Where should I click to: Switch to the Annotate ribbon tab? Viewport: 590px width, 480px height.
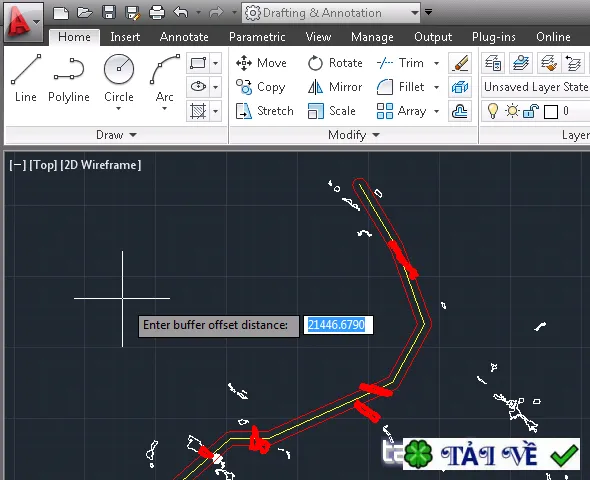pos(184,37)
